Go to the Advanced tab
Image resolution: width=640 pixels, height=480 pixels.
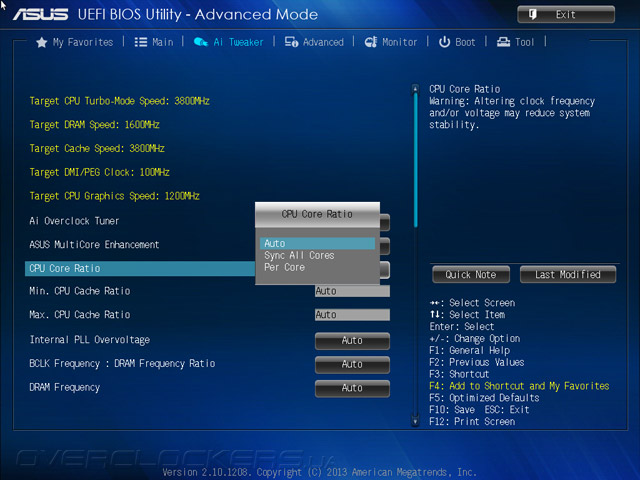314,42
